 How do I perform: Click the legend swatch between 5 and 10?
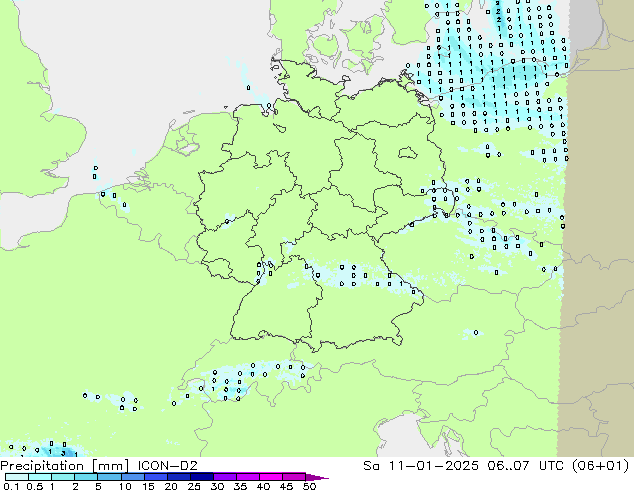[109, 477]
